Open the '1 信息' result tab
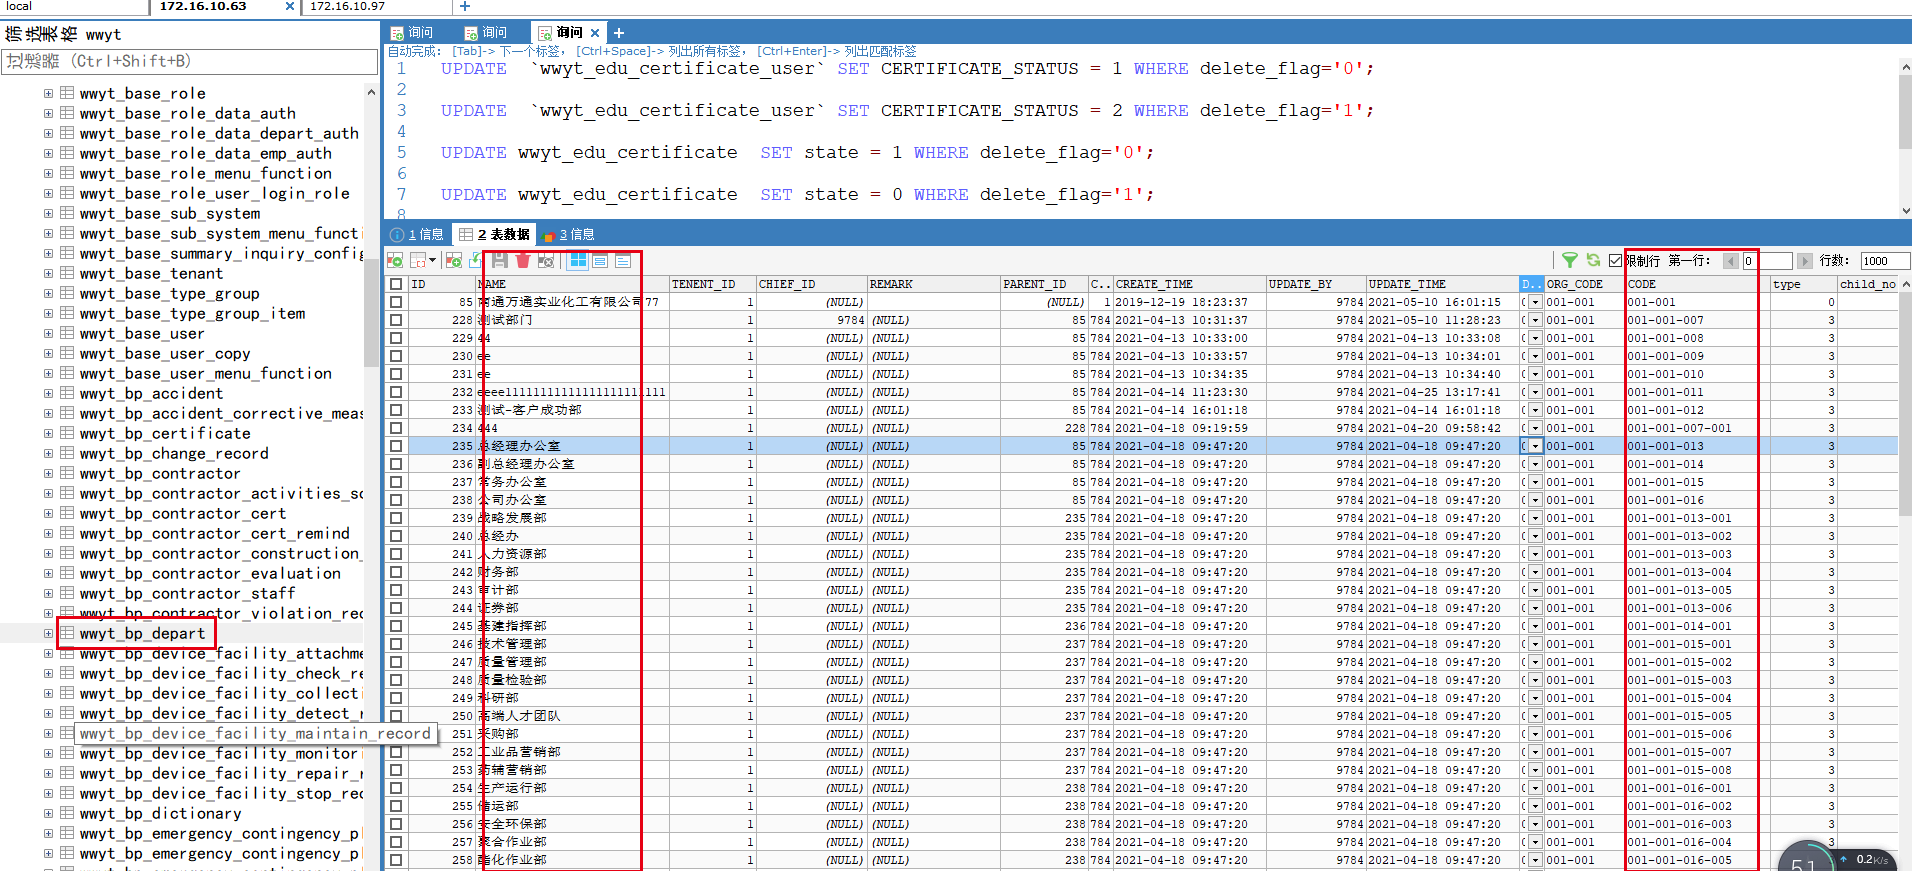 coord(417,234)
